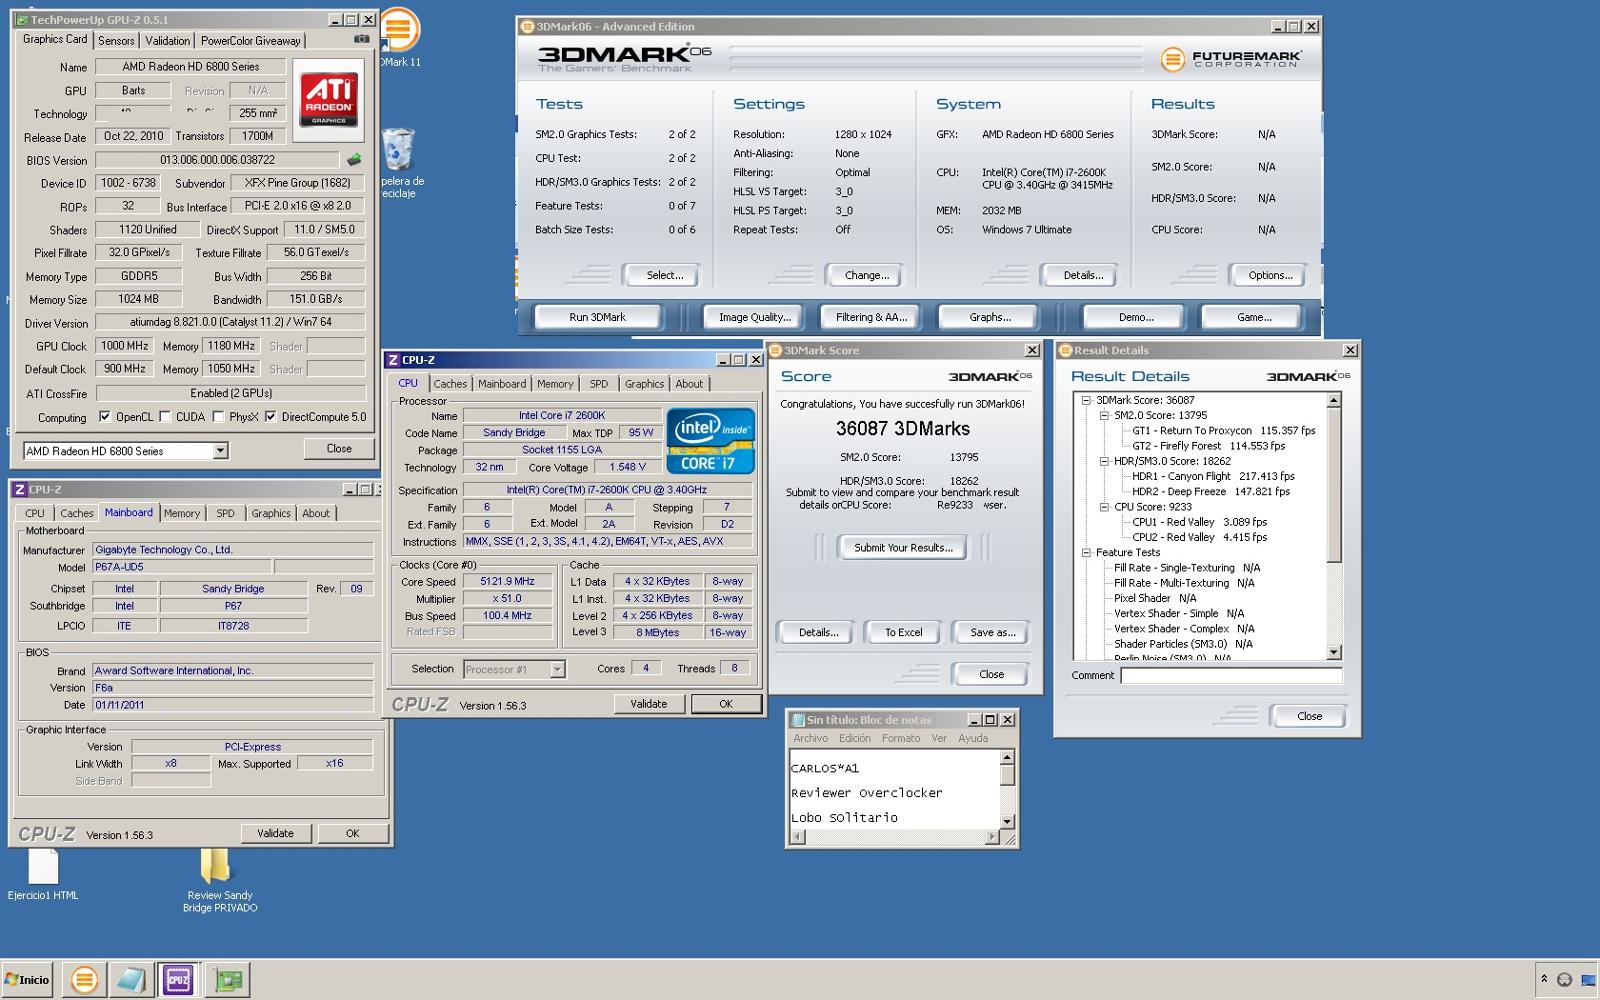Viewport: 1600px width, 1000px height.
Task: Click the Result Details vertical scrollbar
Action: [x=1333, y=526]
